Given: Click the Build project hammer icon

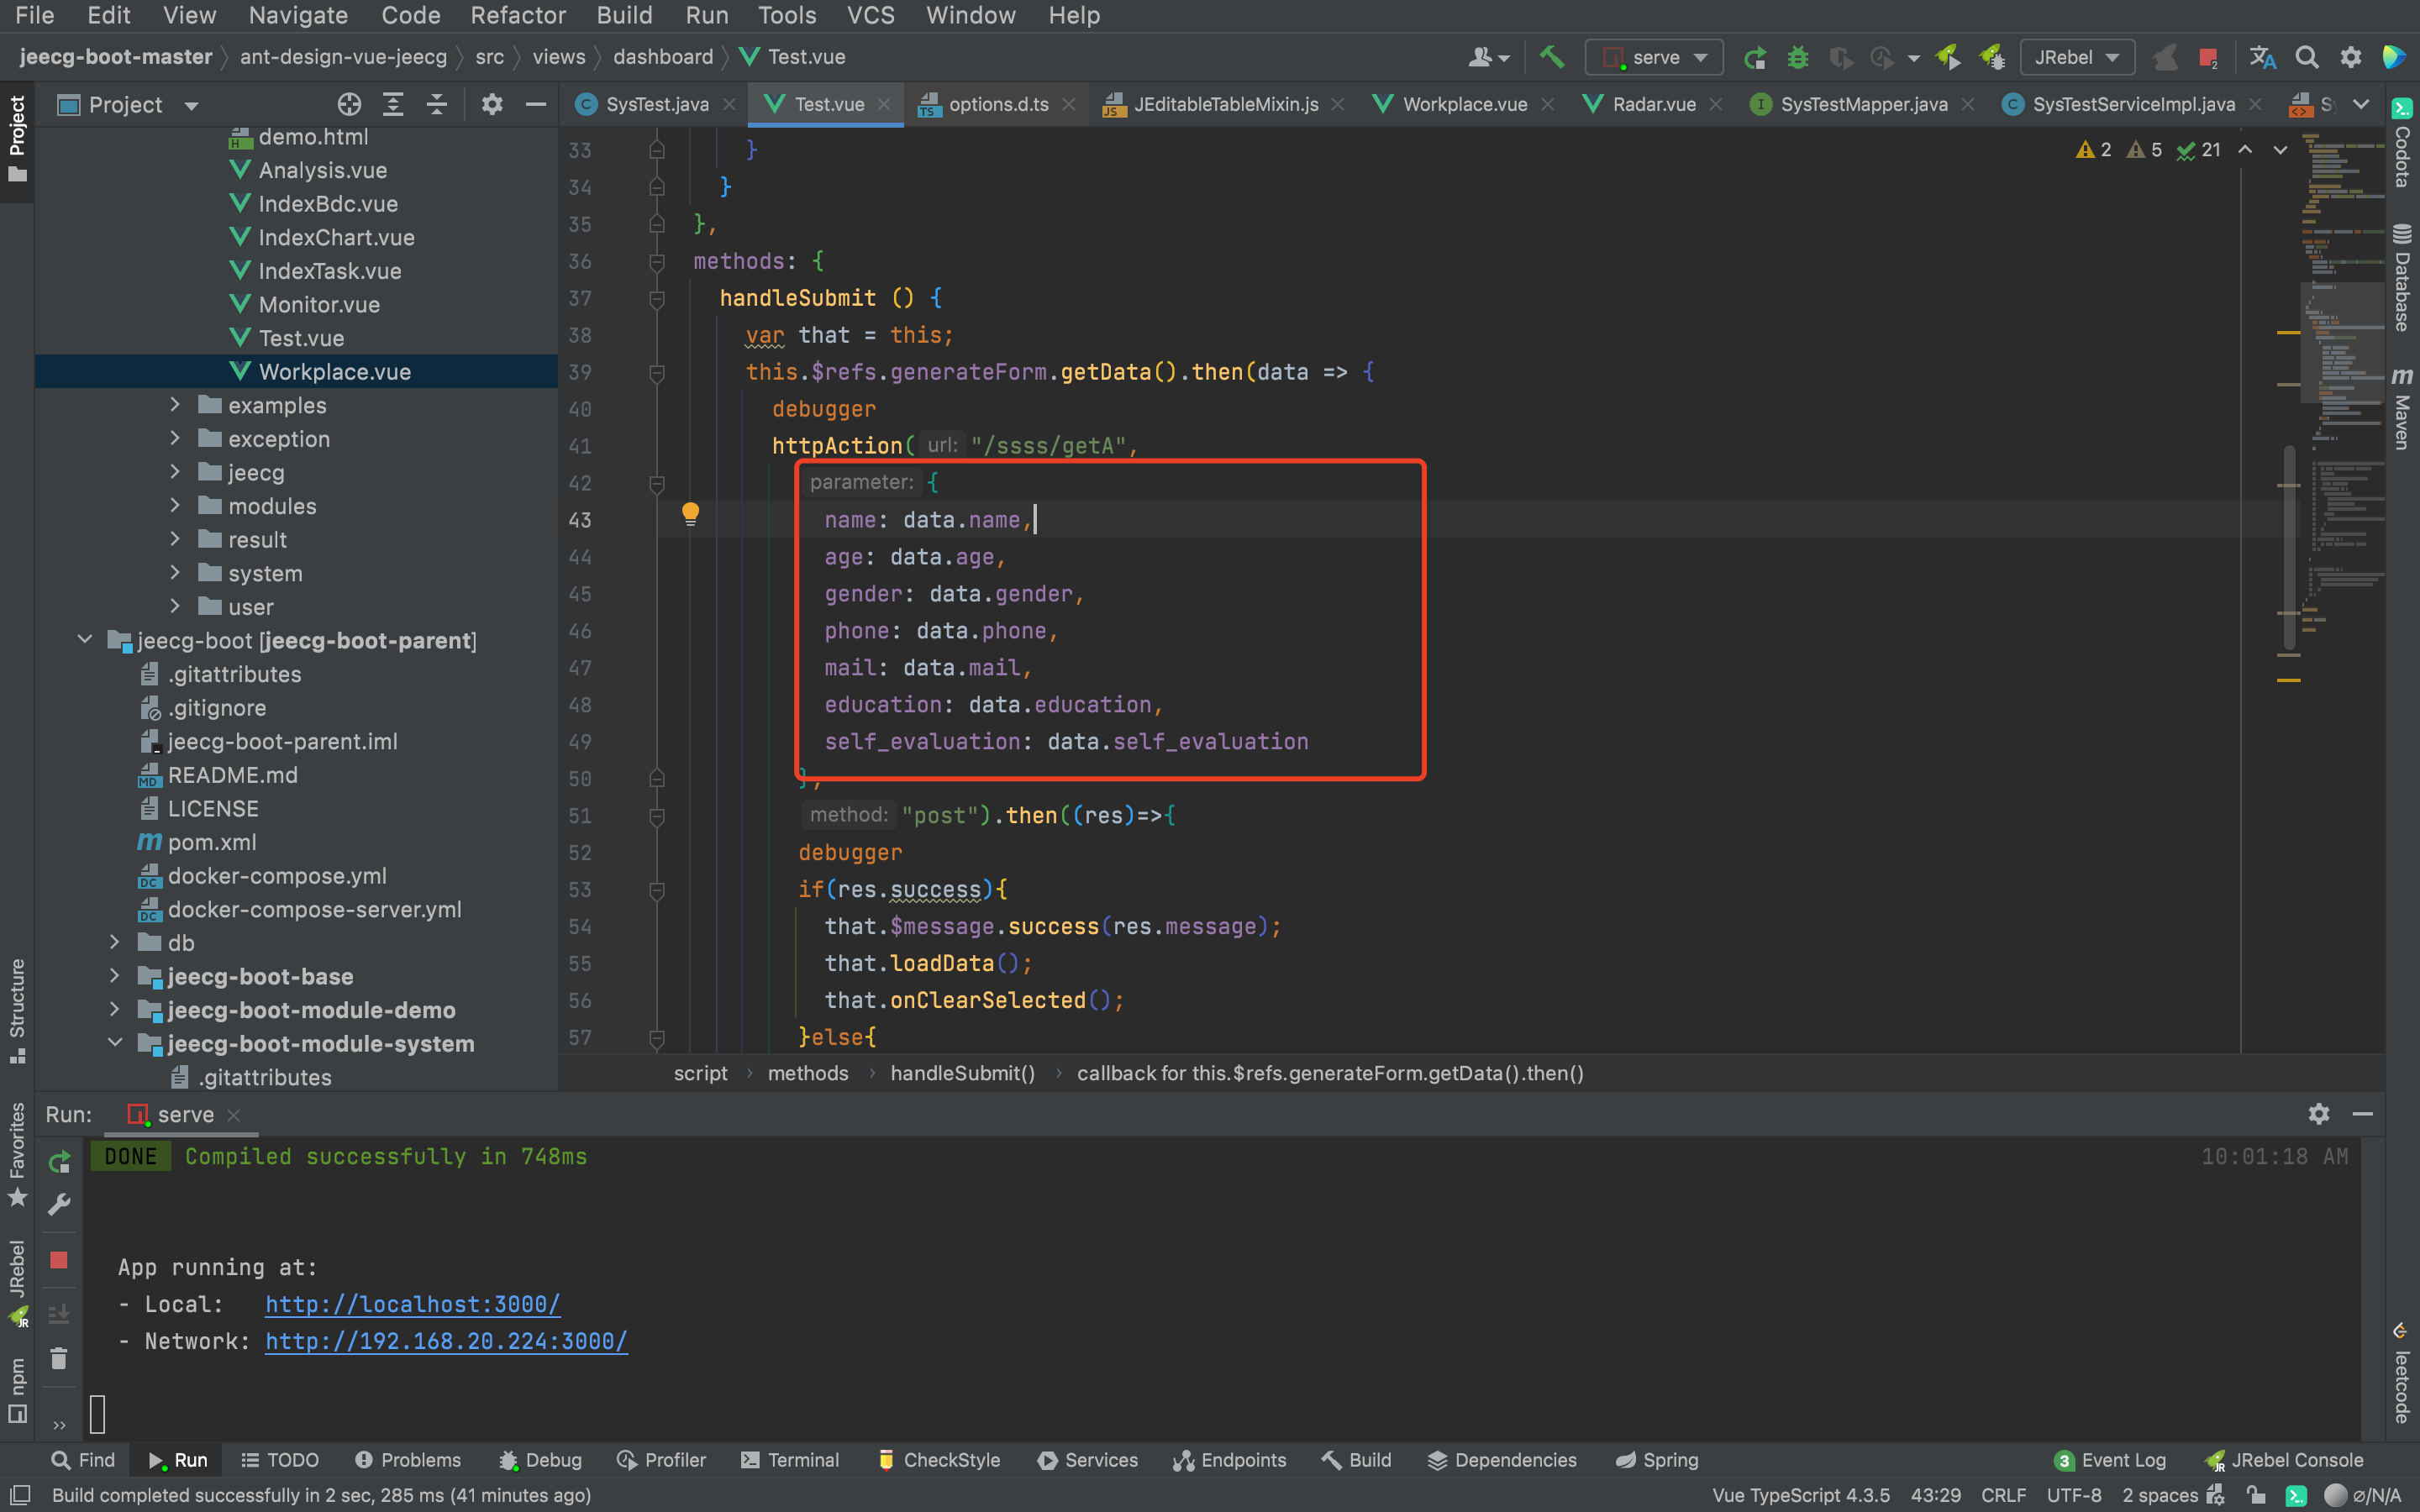Looking at the screenshot, I should pyautogui.click(x=1551, y=57).
